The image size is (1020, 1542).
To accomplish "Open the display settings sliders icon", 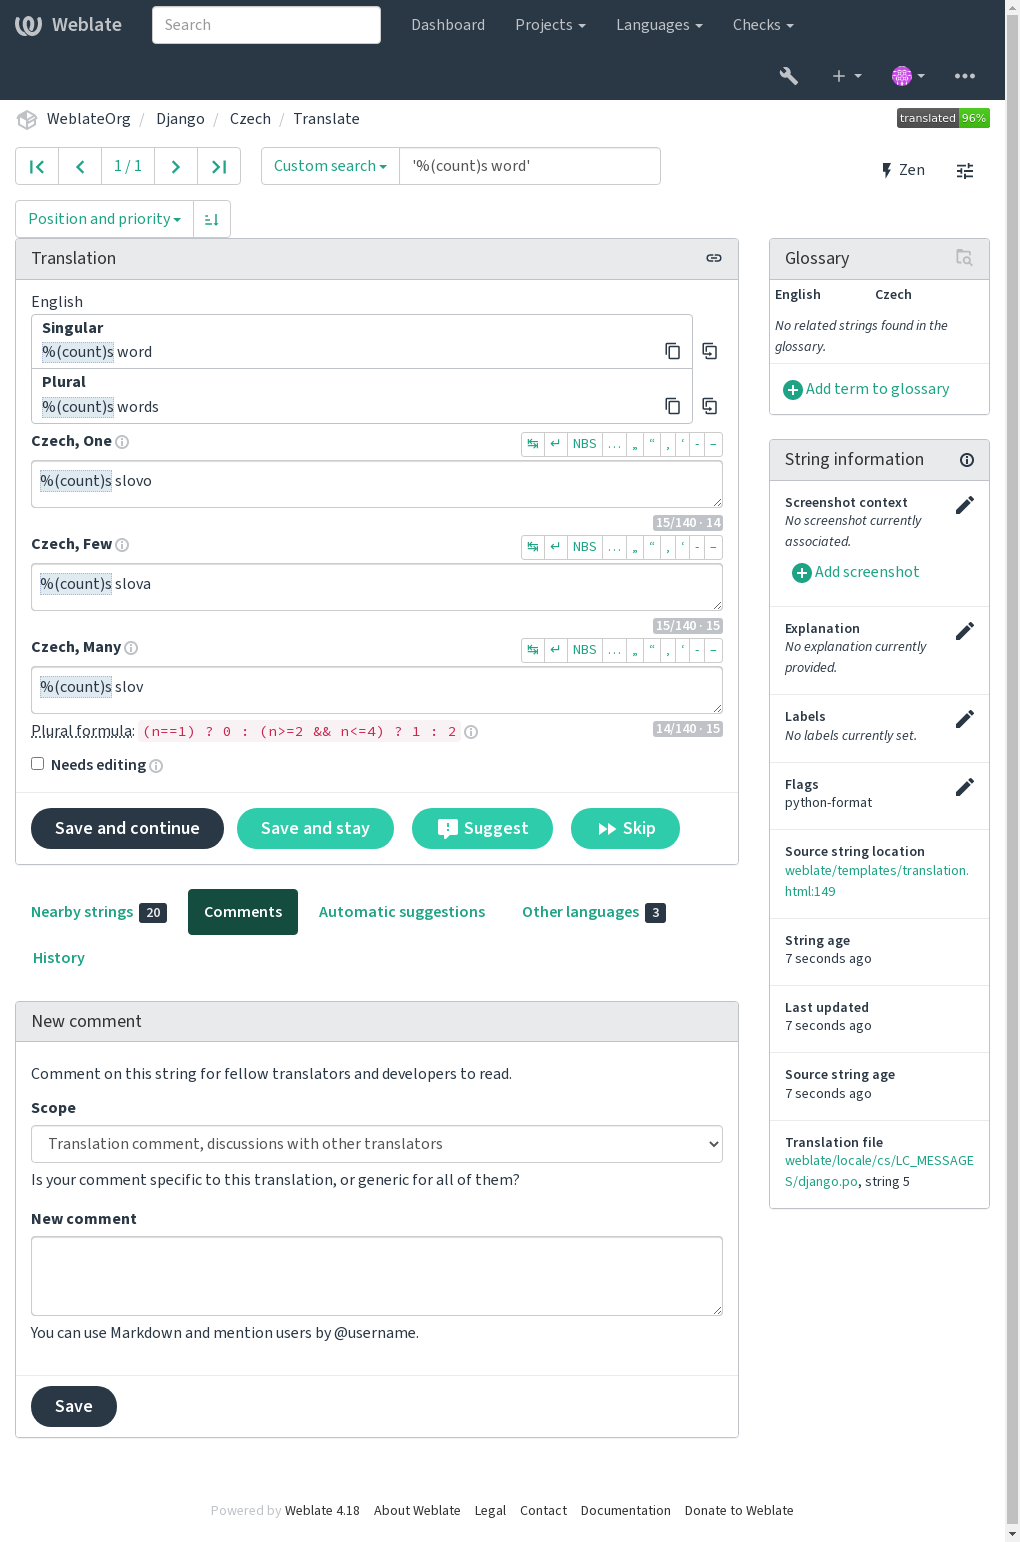I will pyautogui.click(x=965, y=171).
